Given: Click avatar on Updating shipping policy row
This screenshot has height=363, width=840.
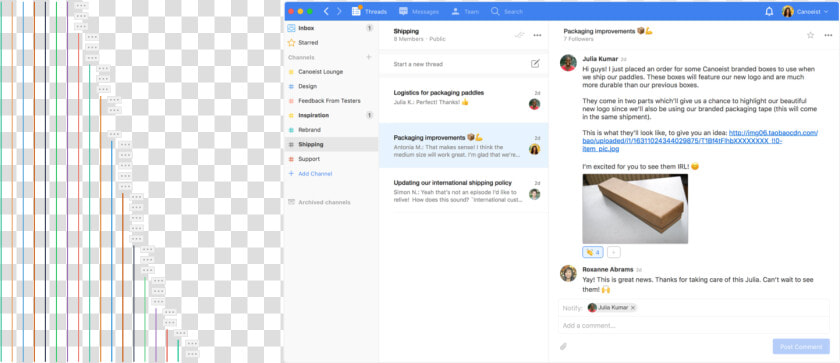Looking at the screenshot, I should [x=534, y=194].
